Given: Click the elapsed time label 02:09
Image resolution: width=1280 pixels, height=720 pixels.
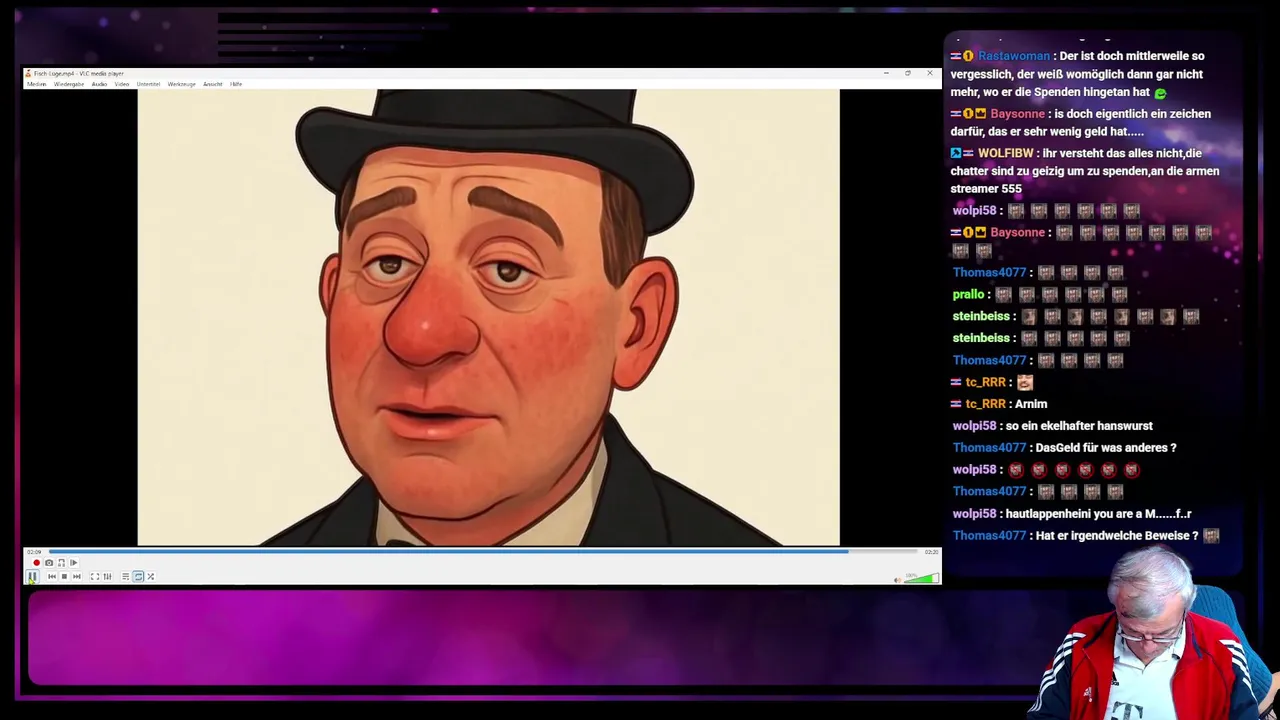Looking at the screenshot, I should tap(34, 552).
